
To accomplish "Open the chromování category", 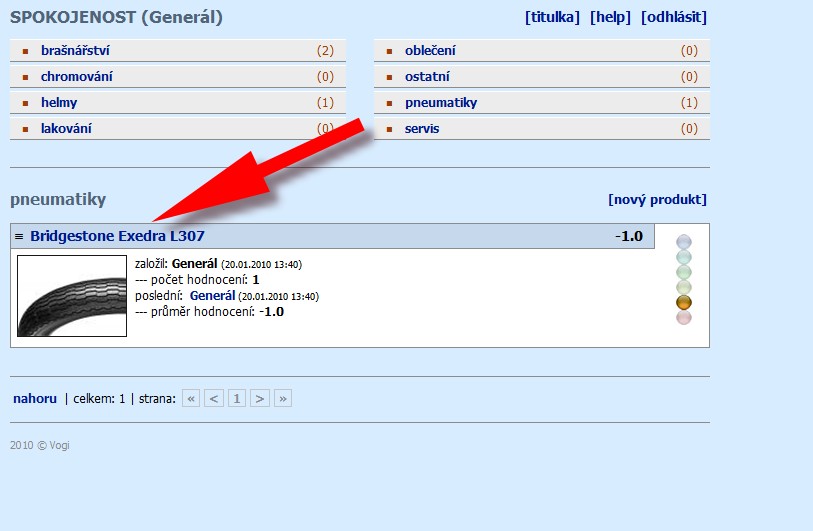I will point(77,77).
